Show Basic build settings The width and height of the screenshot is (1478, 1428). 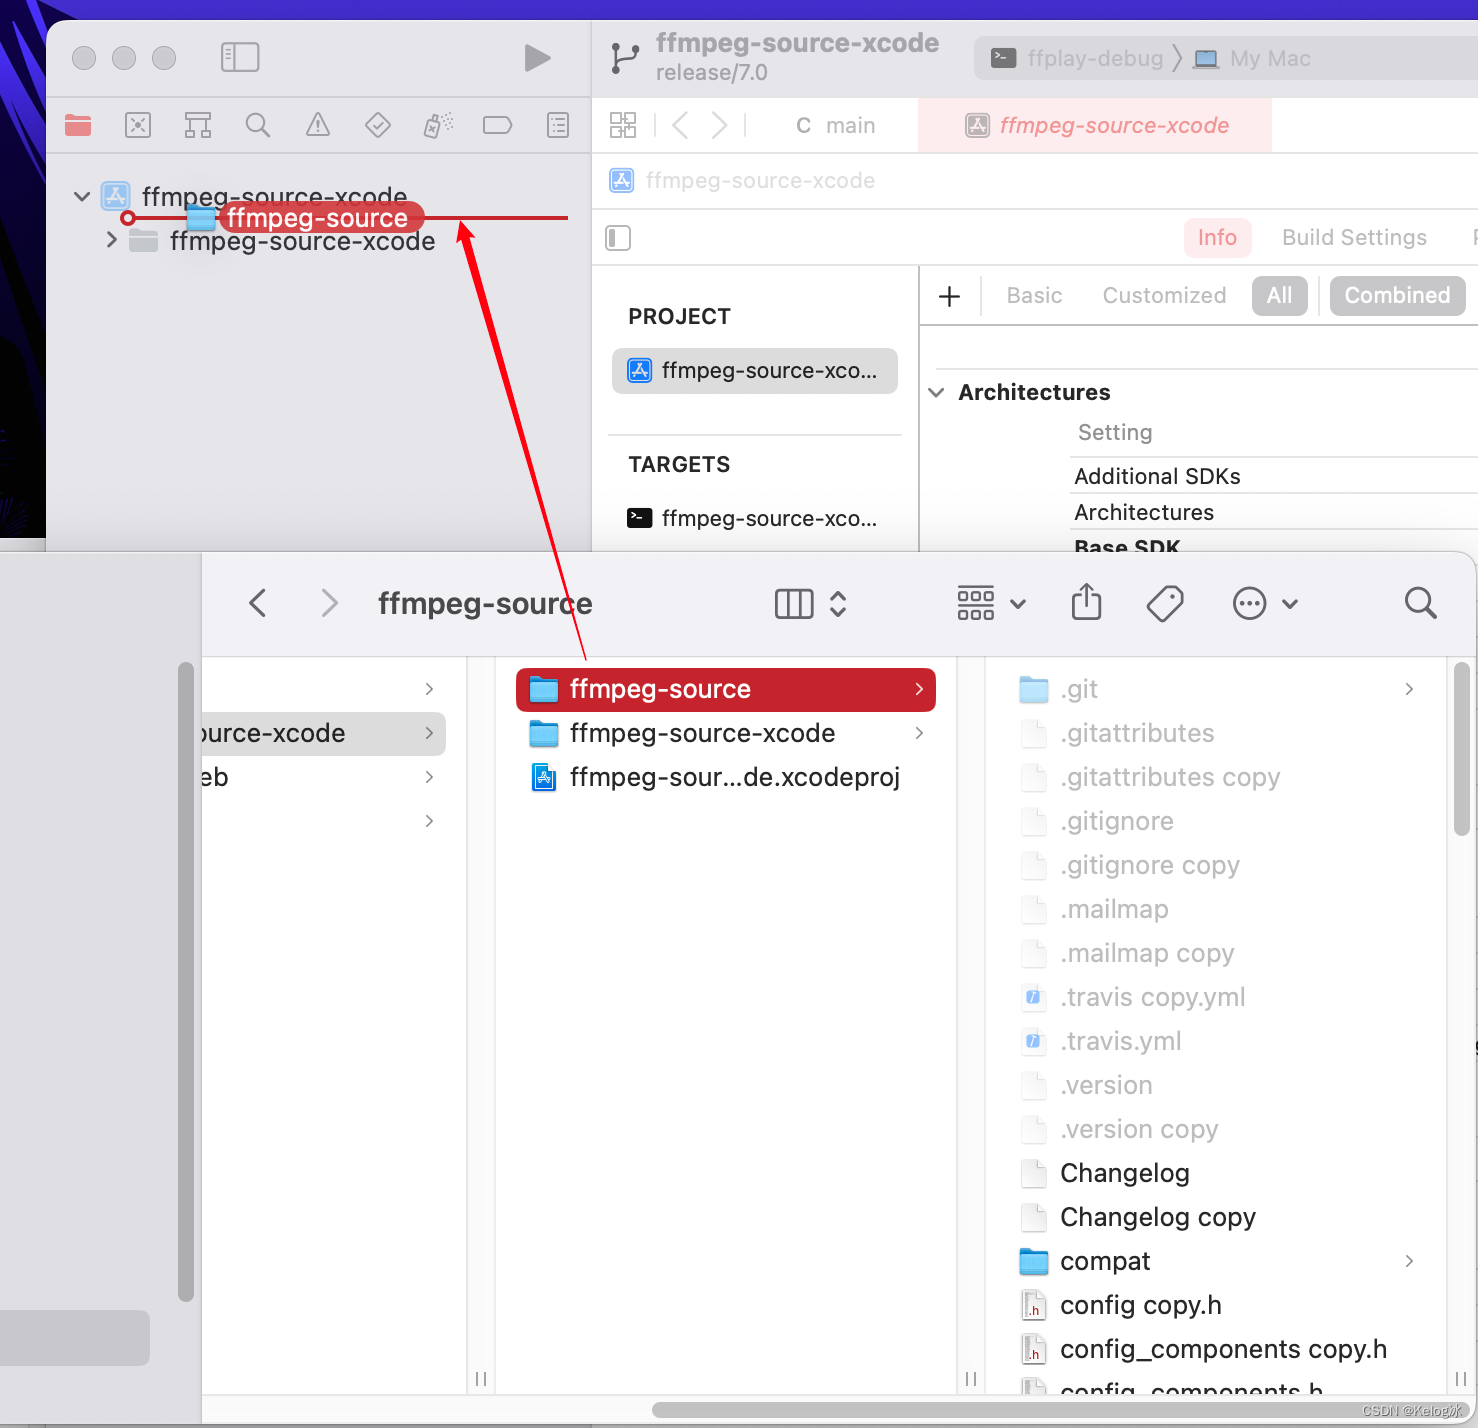(1034, 295)
